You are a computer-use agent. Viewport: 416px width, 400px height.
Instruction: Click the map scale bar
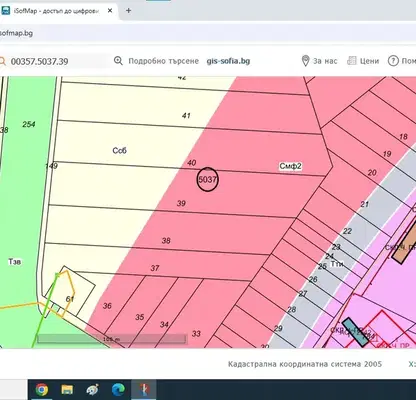[112, 339]
